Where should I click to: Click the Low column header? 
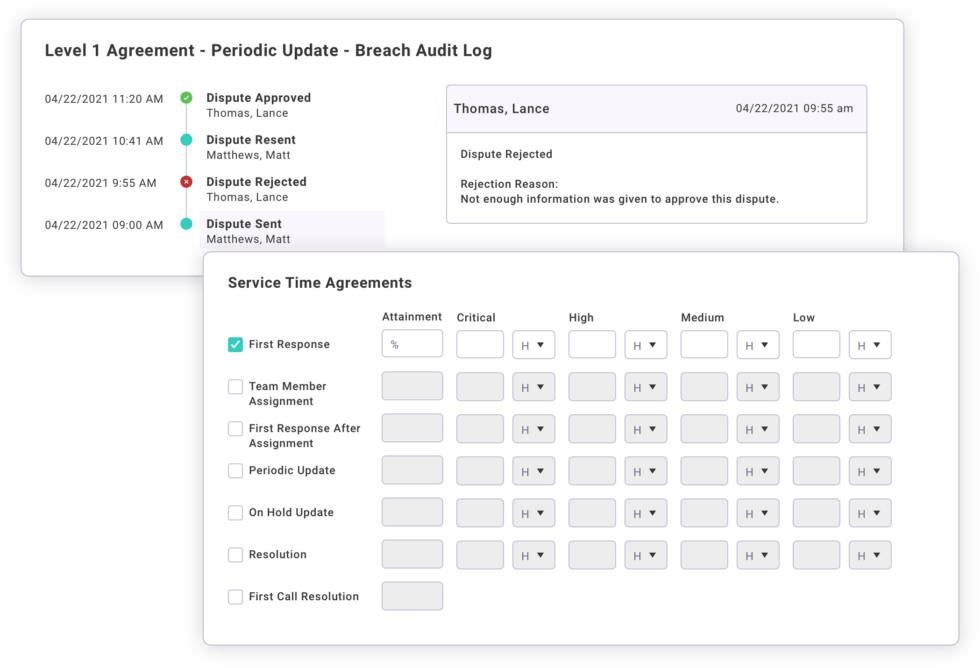(804, 317)
